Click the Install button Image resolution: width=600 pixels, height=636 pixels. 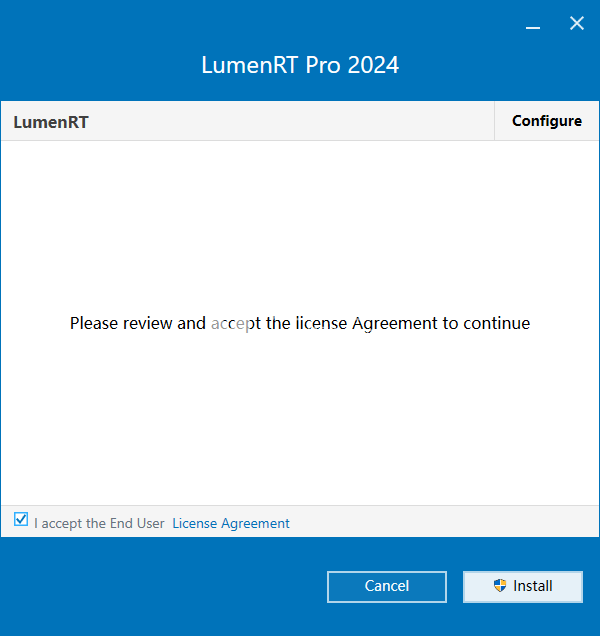tap(523, 587)
